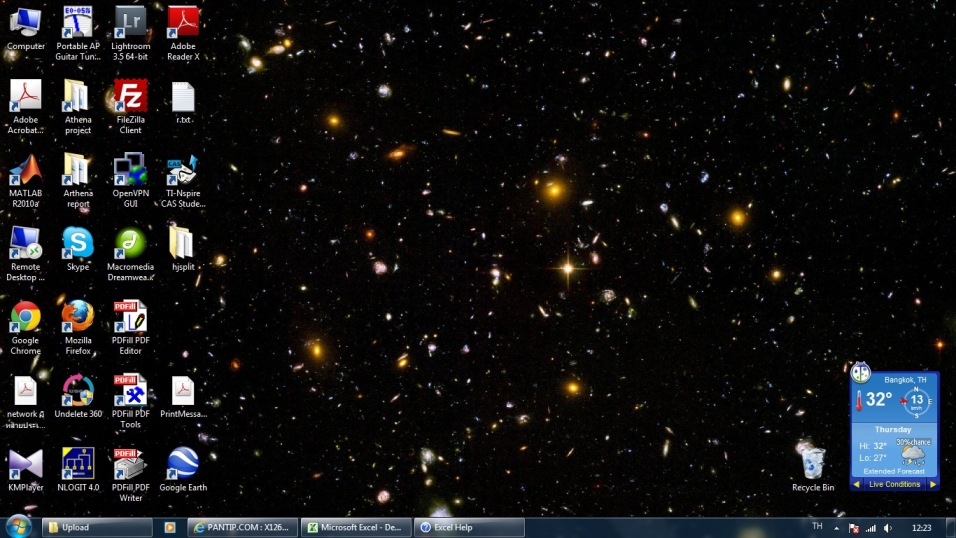Open Google Earth shortcut
The image size is (956, 538).
[183, 470]
